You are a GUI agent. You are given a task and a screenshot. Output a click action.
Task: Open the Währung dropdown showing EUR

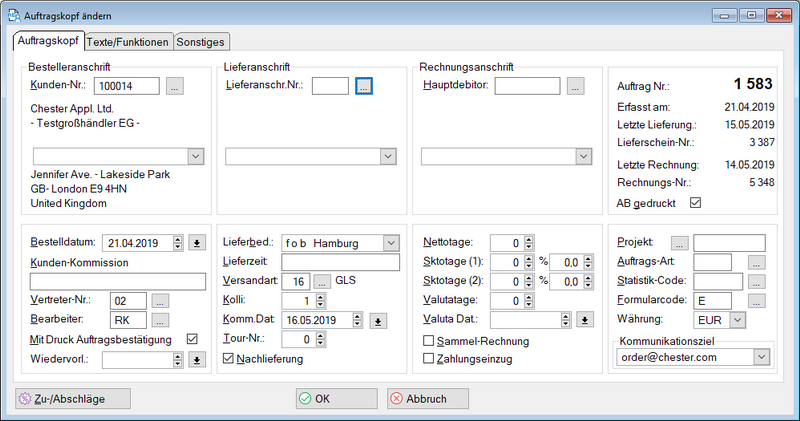[x=738, y=320]
